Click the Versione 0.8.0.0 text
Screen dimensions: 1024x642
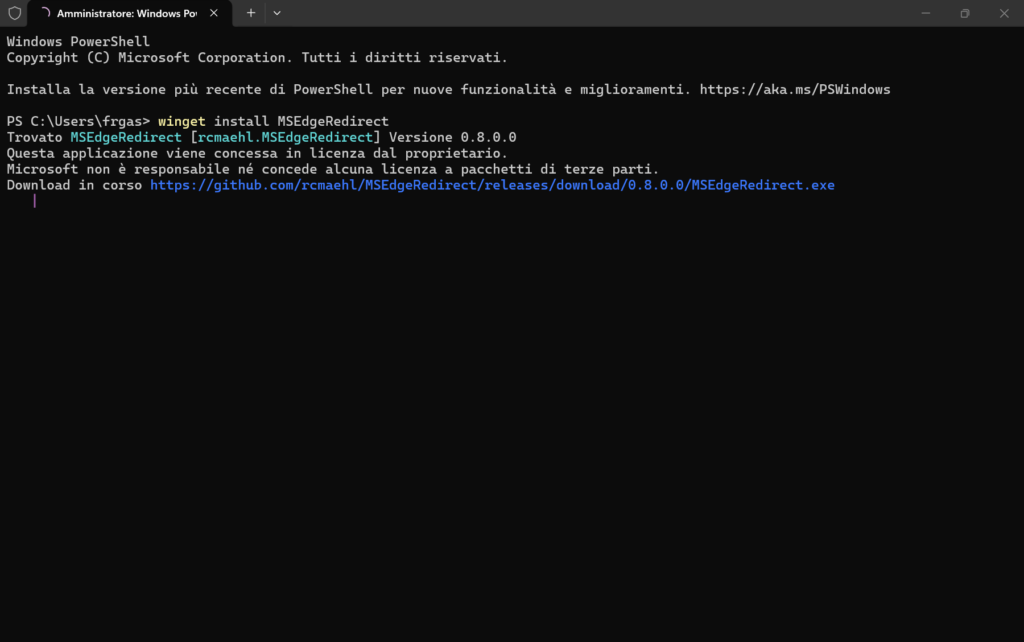(x=453, y=137)
